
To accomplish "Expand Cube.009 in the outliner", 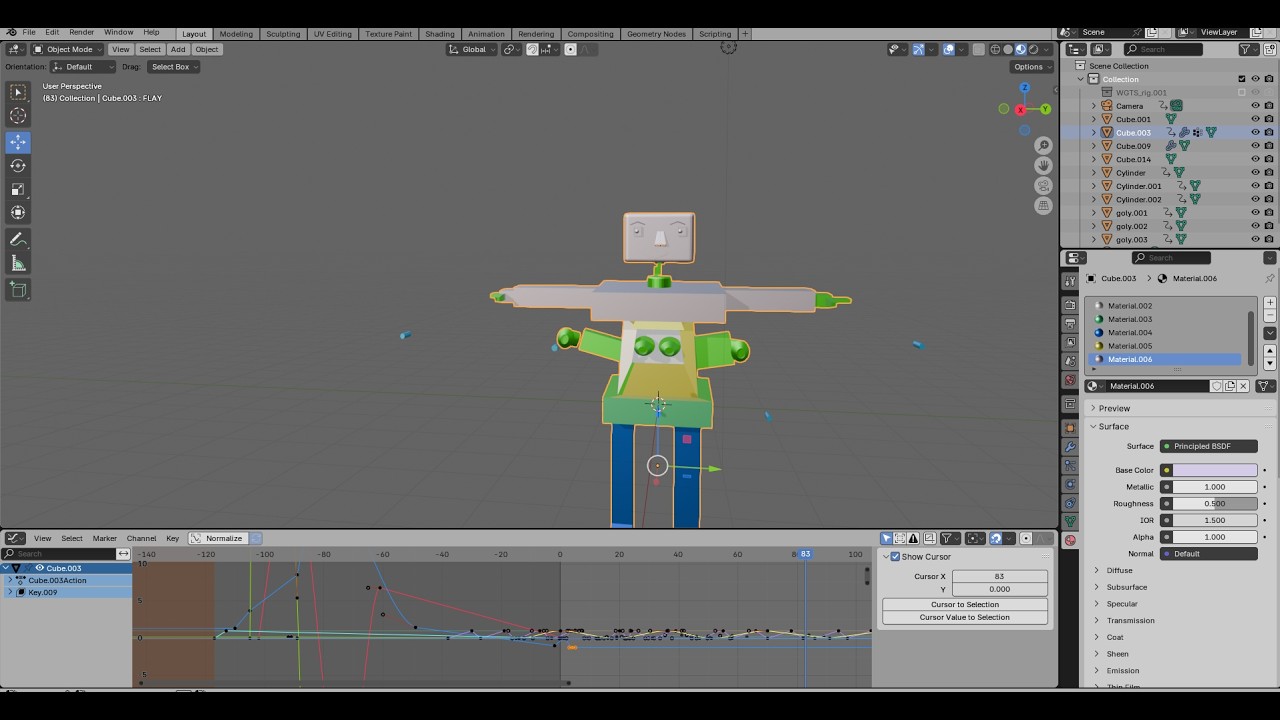I will pos(1094,146).
